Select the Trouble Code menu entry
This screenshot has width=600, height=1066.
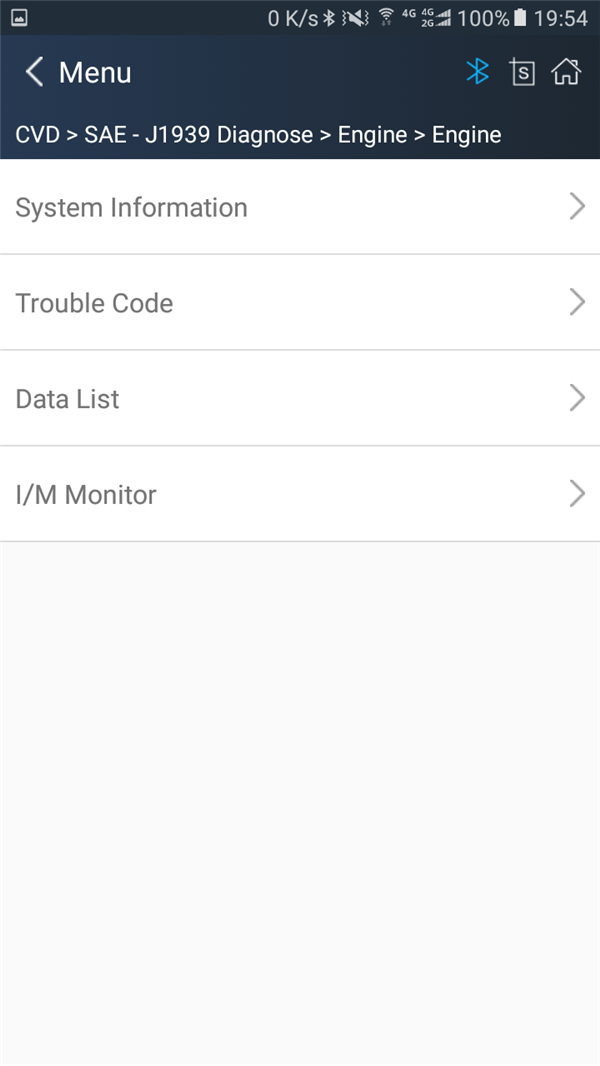click(x=300, y=303)
